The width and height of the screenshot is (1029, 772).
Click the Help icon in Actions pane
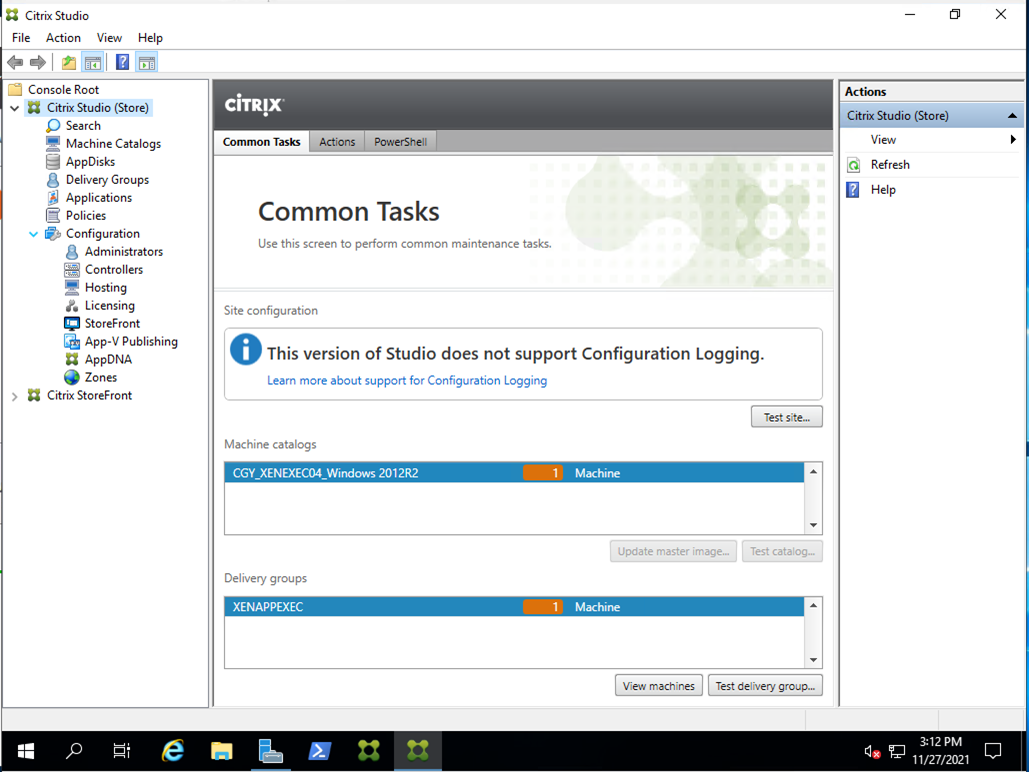pyautogui.click(x=853, y=190)
